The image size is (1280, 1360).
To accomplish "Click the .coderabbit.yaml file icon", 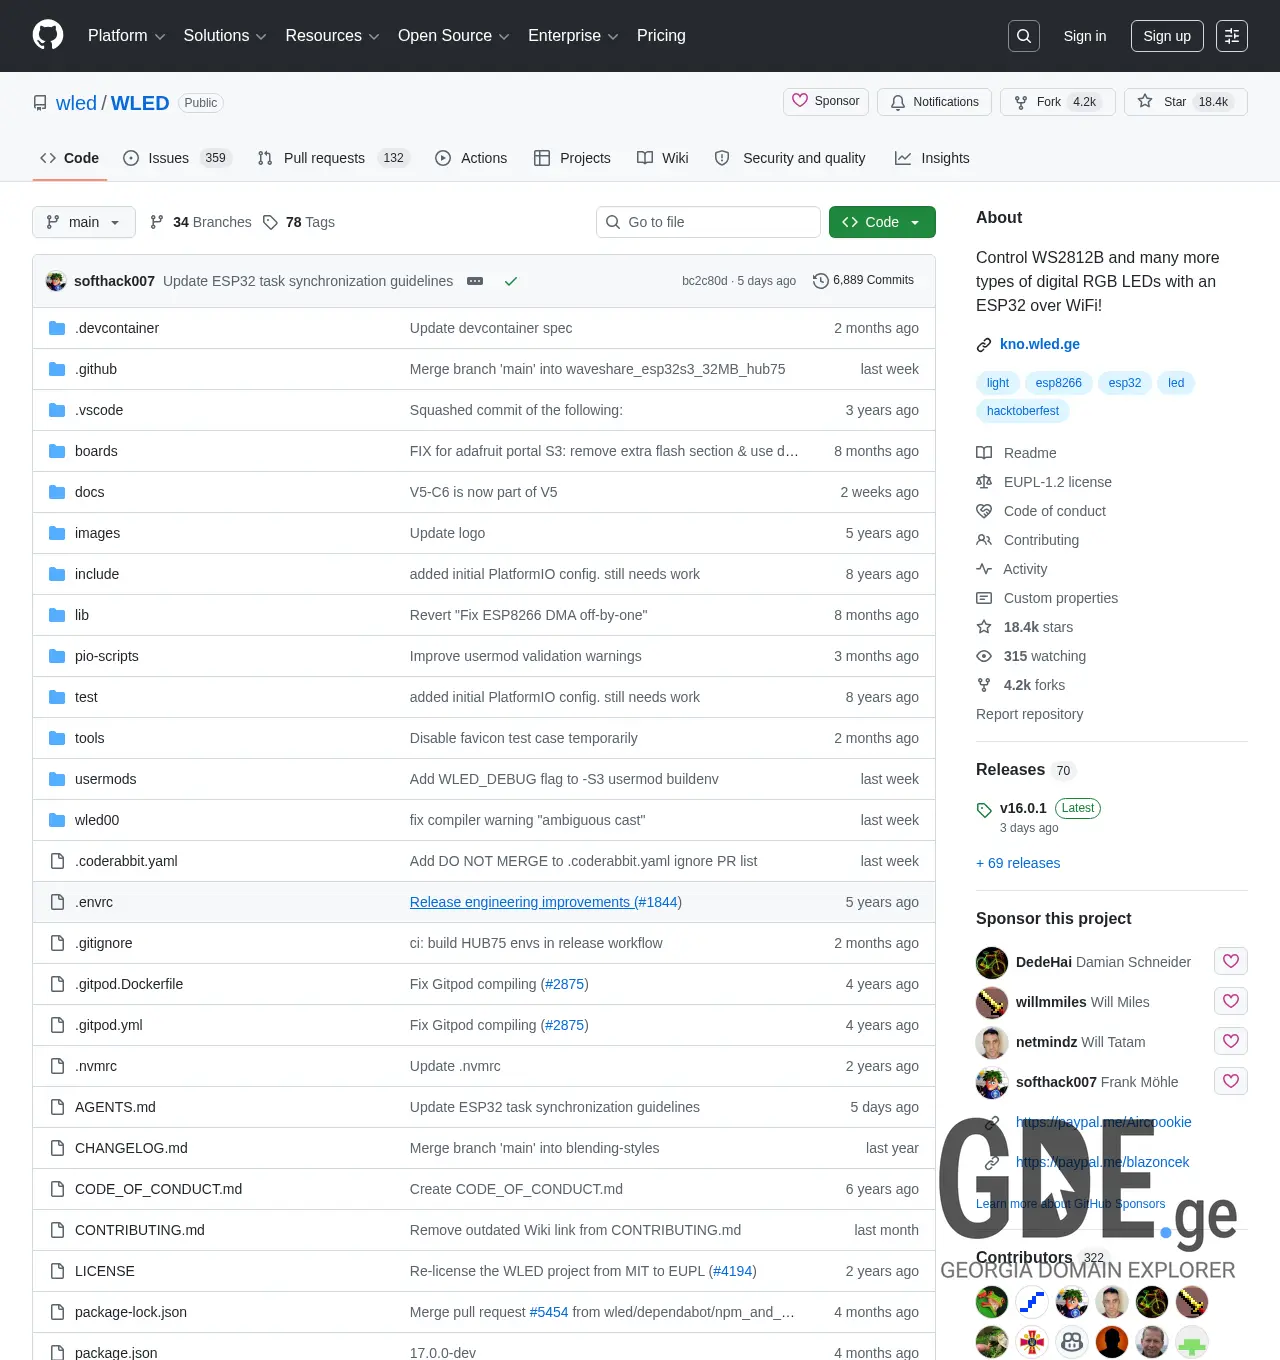I will (x=57, y=861).
